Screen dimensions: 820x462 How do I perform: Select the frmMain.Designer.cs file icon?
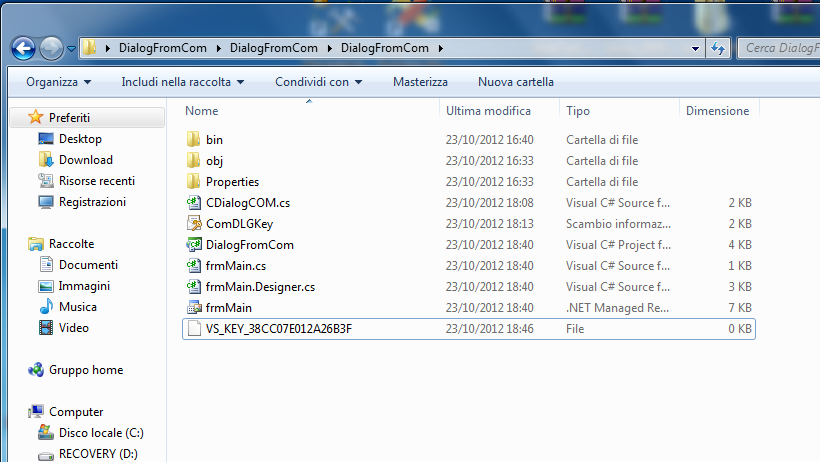194,286
